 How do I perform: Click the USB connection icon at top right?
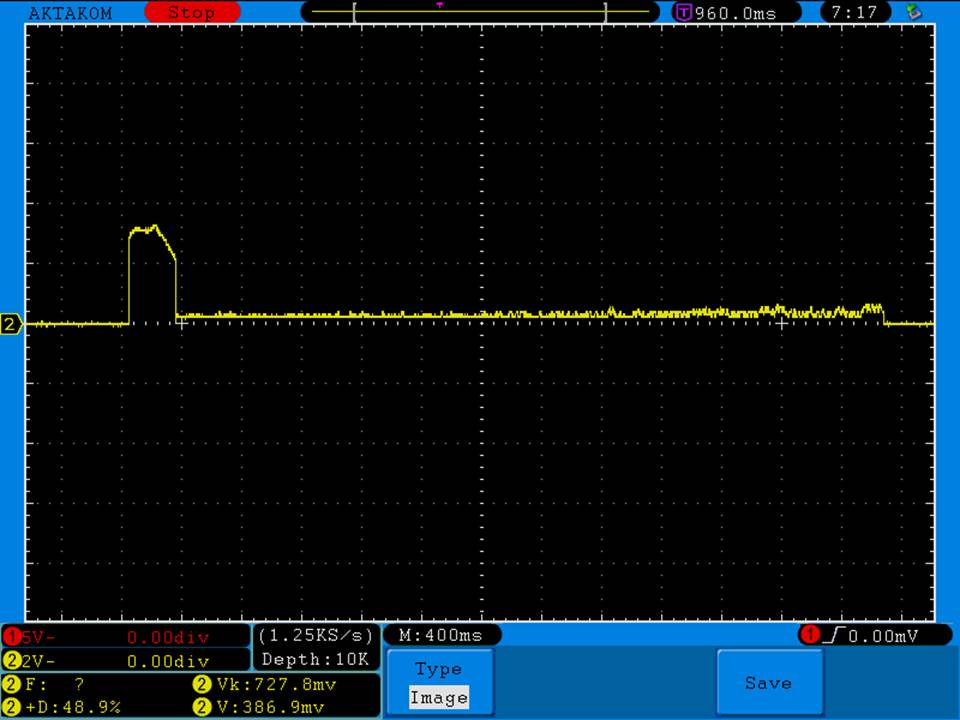pos(912,13)
